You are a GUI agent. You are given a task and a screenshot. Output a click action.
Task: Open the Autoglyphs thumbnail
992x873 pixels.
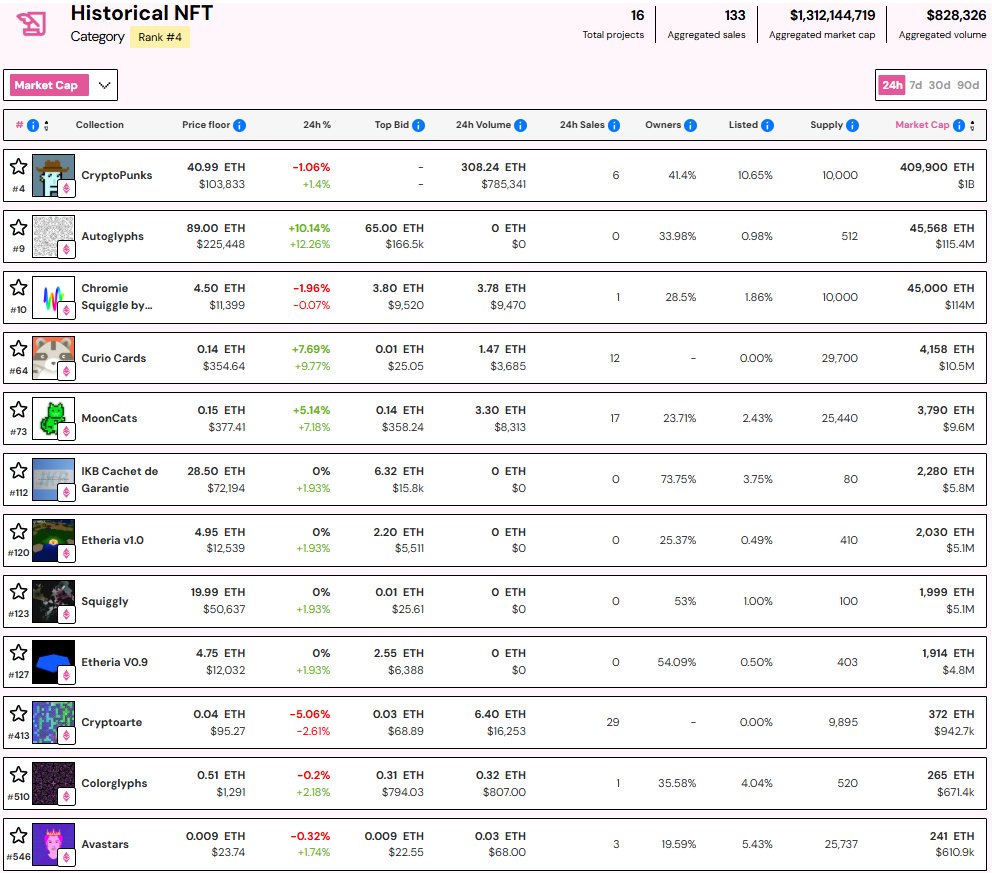[x=53, y=236]
